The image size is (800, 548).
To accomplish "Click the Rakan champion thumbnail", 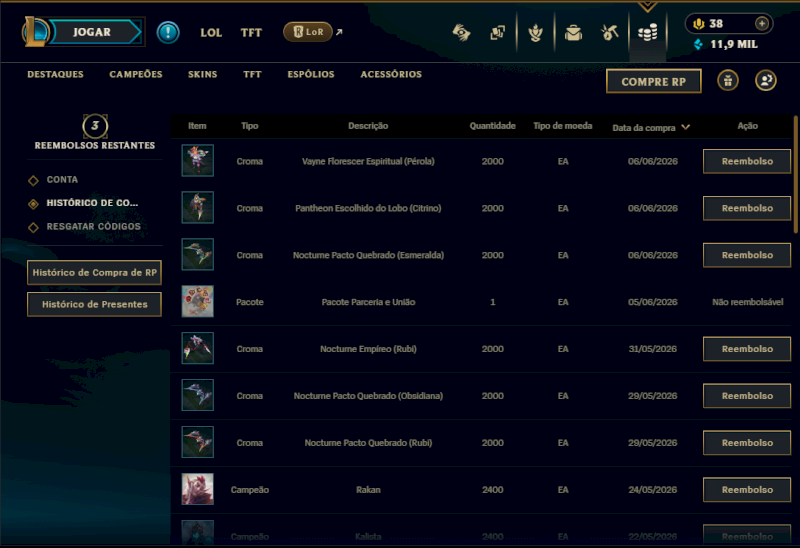I will tap(197, 489).
